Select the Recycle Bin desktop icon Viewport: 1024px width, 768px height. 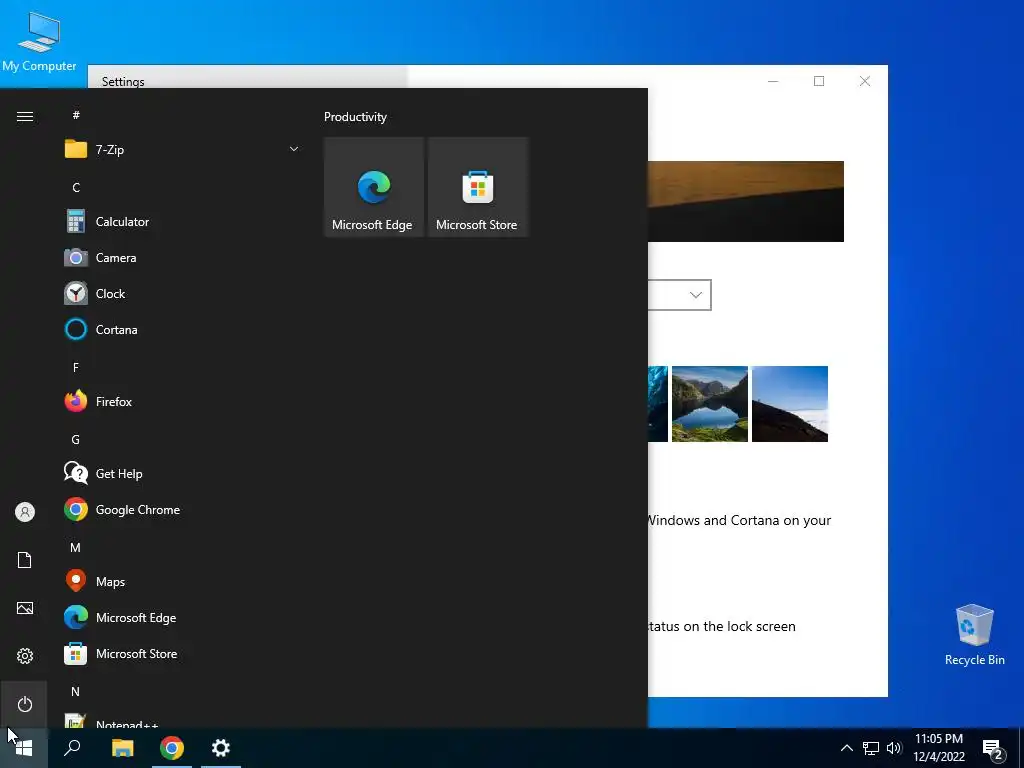[x=974, y=635]
